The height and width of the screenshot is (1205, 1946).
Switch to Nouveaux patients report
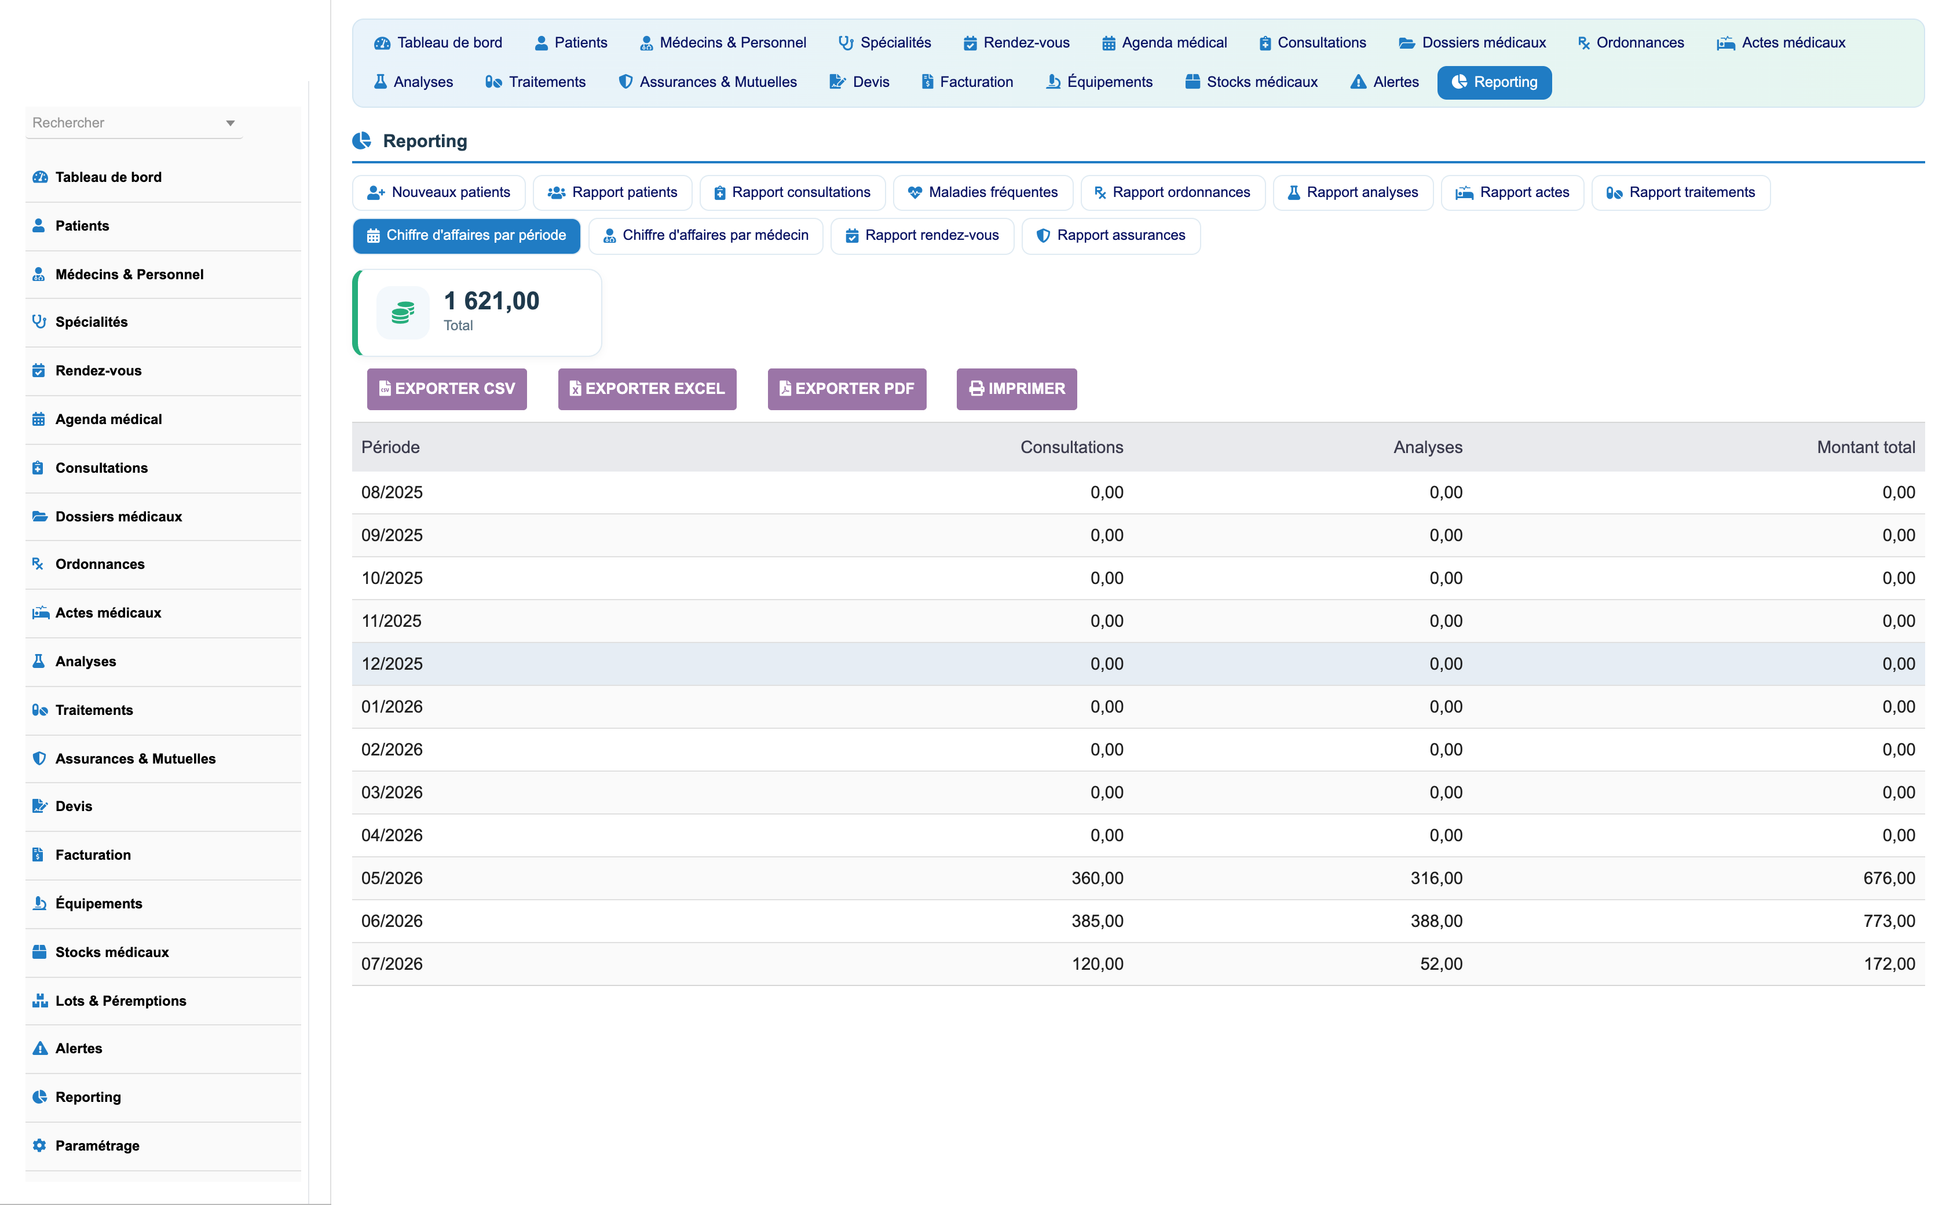tap(439, 193)
